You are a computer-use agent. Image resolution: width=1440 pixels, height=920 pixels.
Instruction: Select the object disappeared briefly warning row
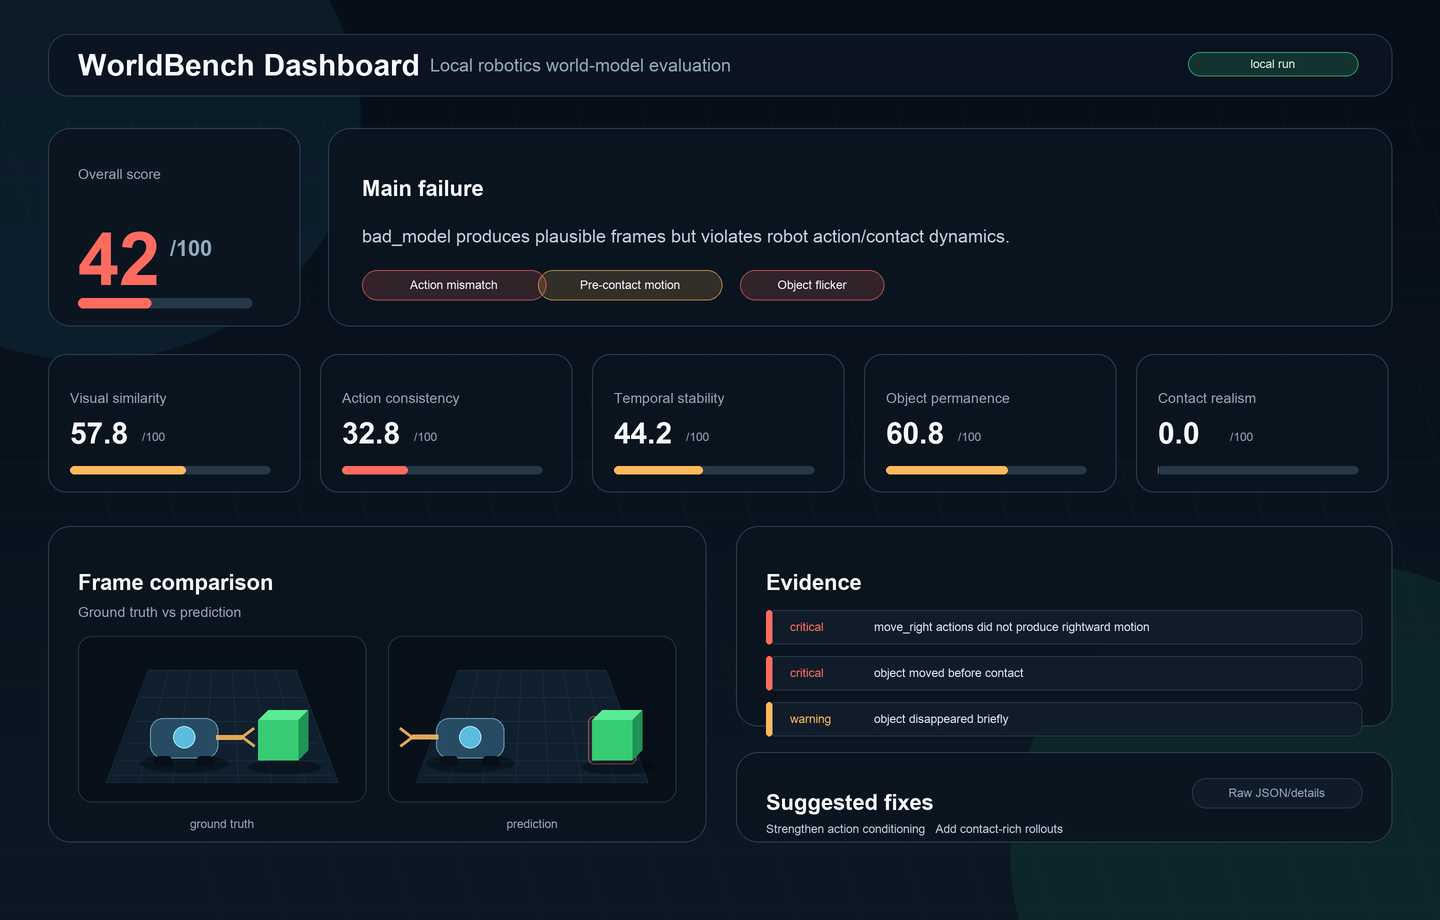(x=1064, y=719)
